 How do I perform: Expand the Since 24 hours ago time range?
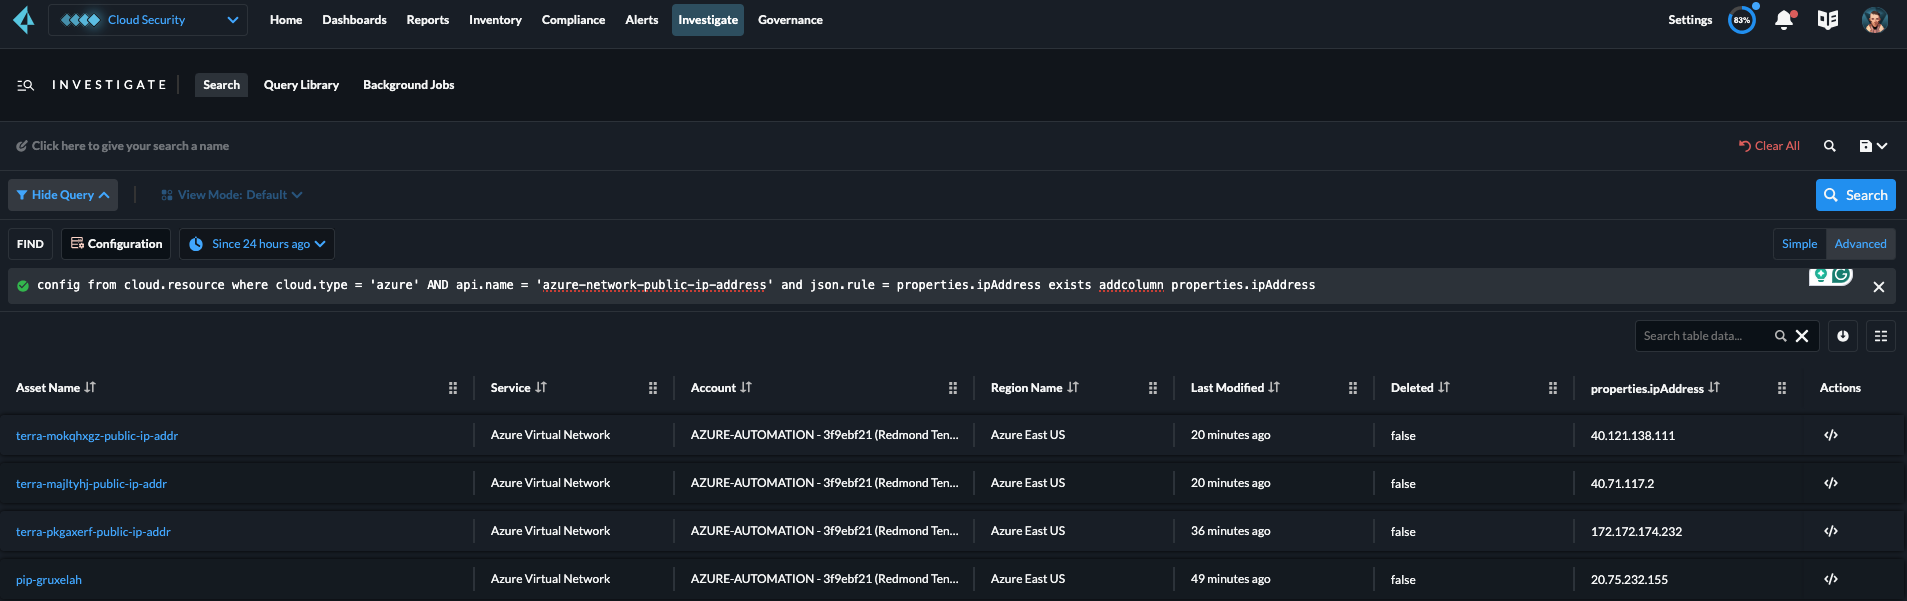coord(258,244)
